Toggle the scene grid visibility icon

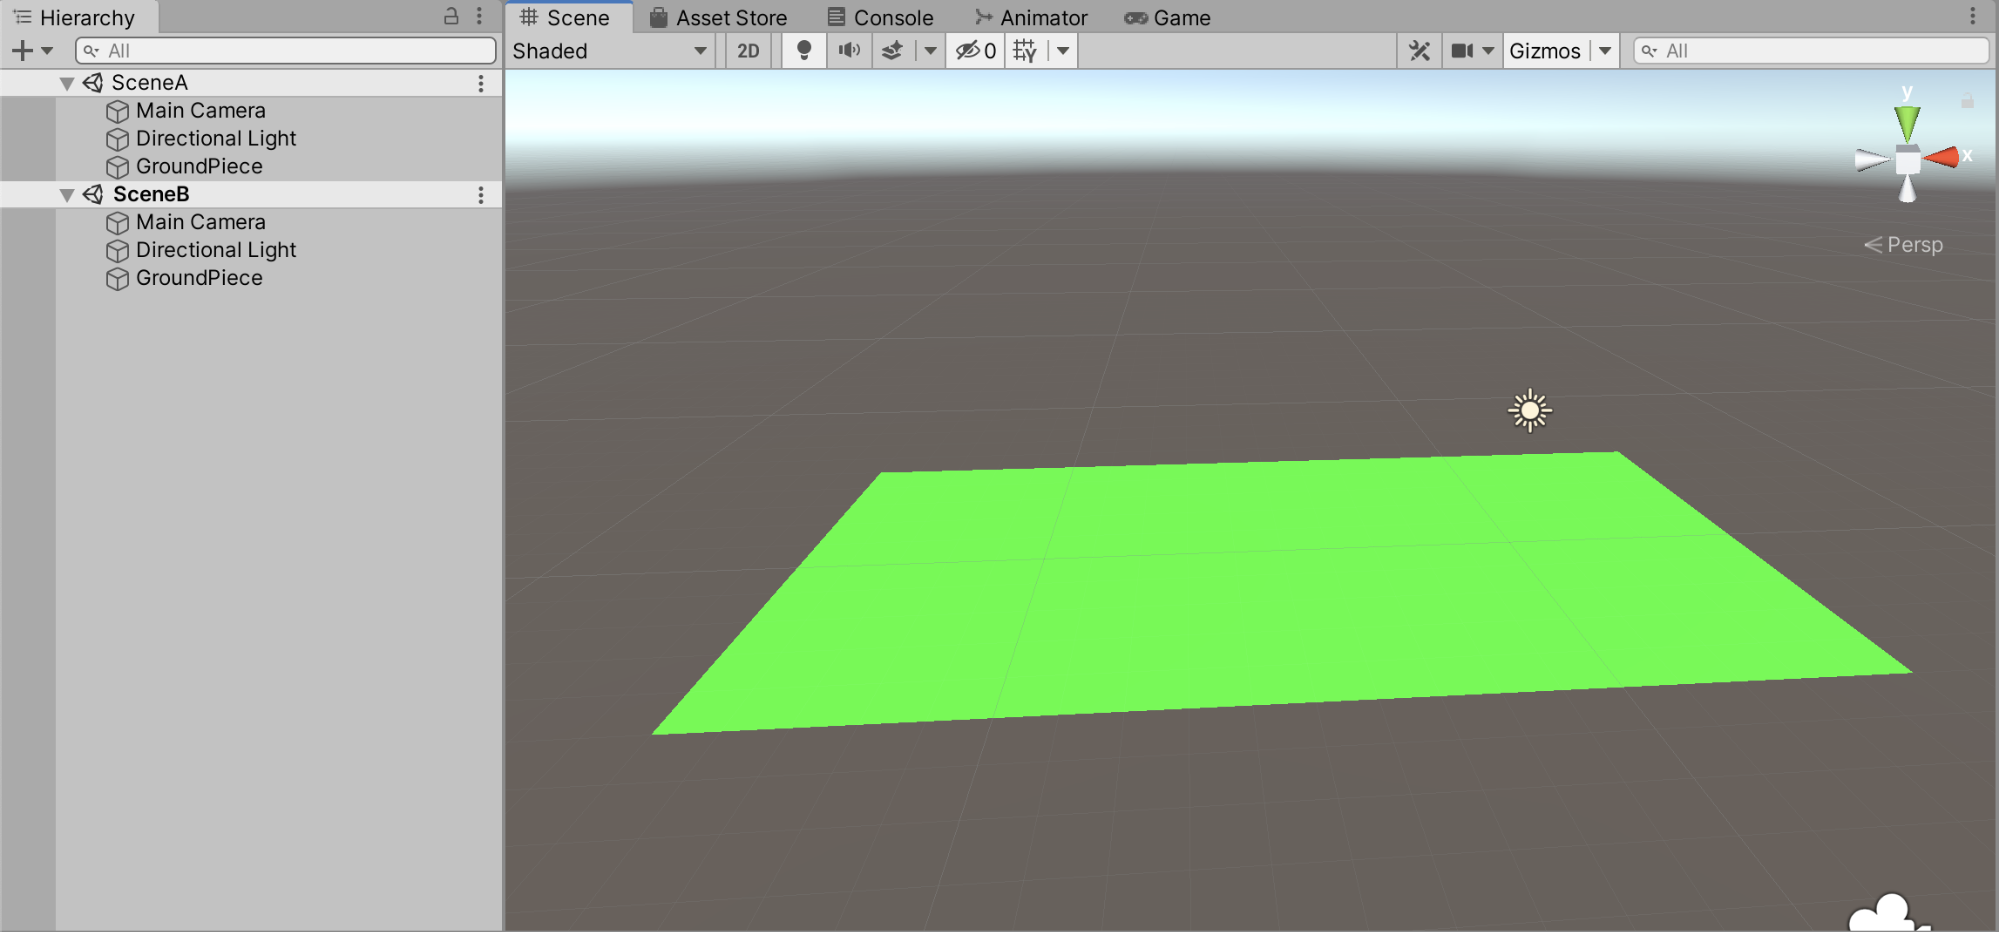coord(1025,51)
